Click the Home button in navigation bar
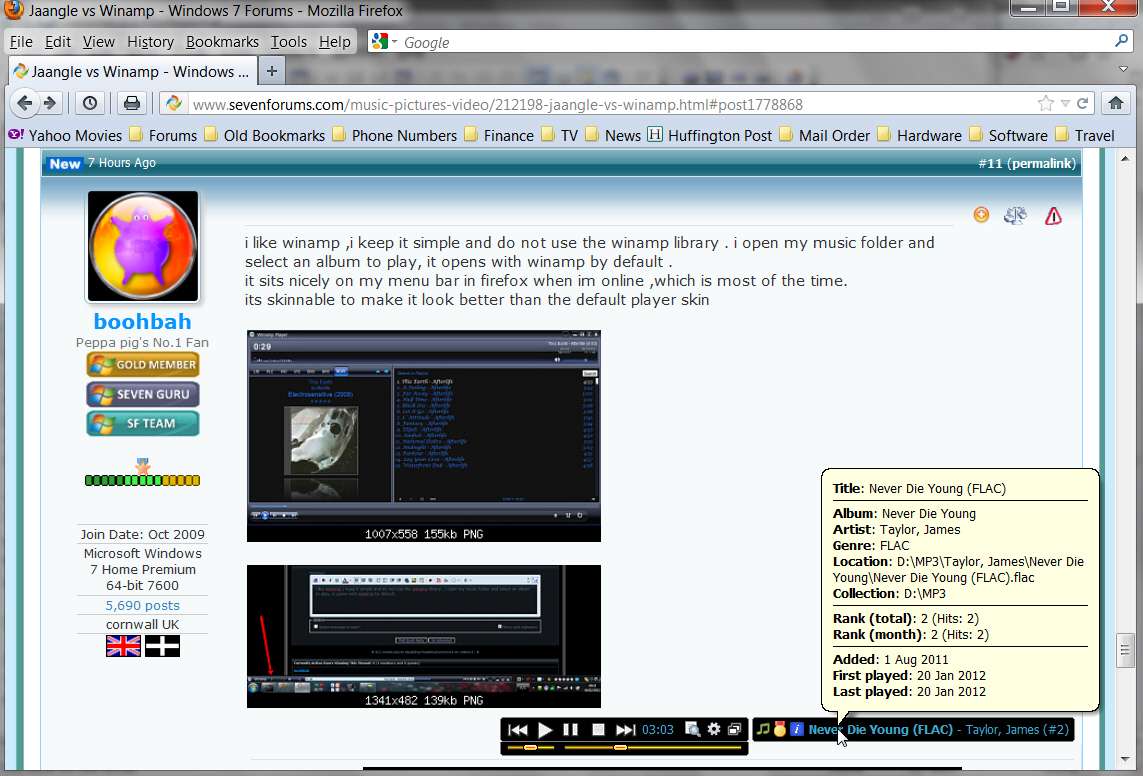The height and width of the screenshot is (776, 1143). click(1115, 103)
